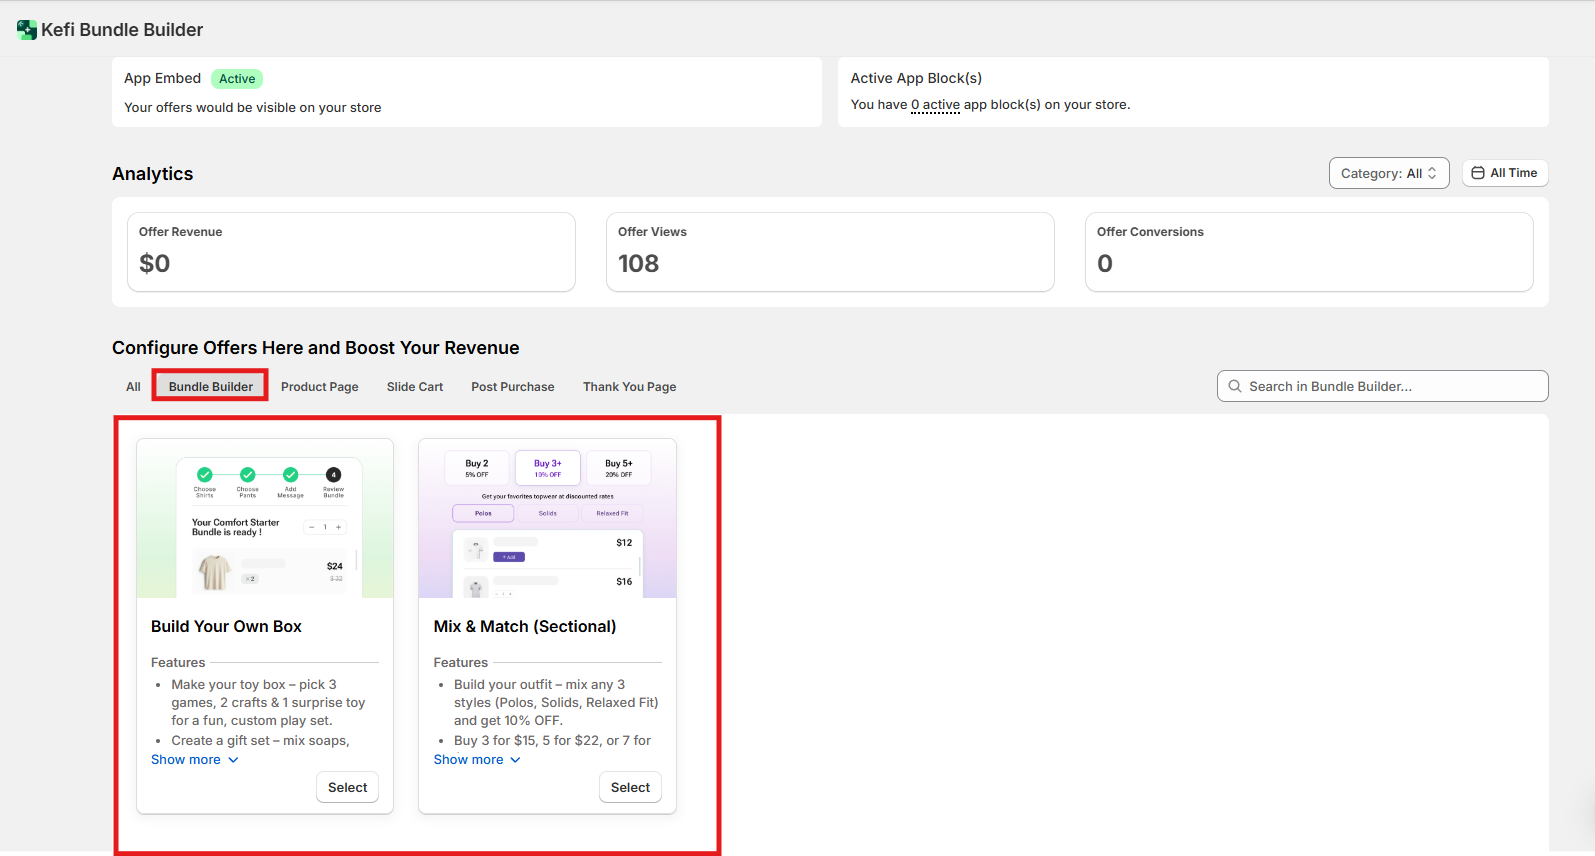Open the All Time date range picker
This screenshot has height=856, width=1595.
(1504, 173)
